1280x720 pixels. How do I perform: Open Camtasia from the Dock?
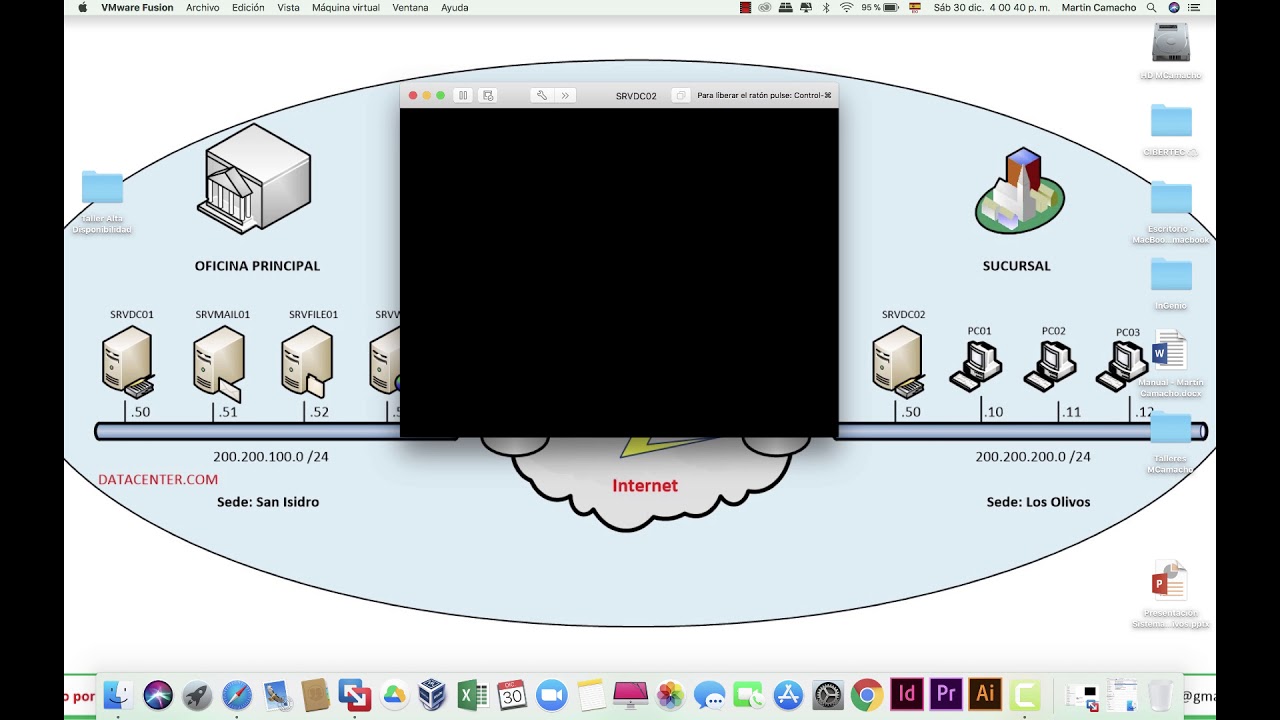(x=1025, y=694)
